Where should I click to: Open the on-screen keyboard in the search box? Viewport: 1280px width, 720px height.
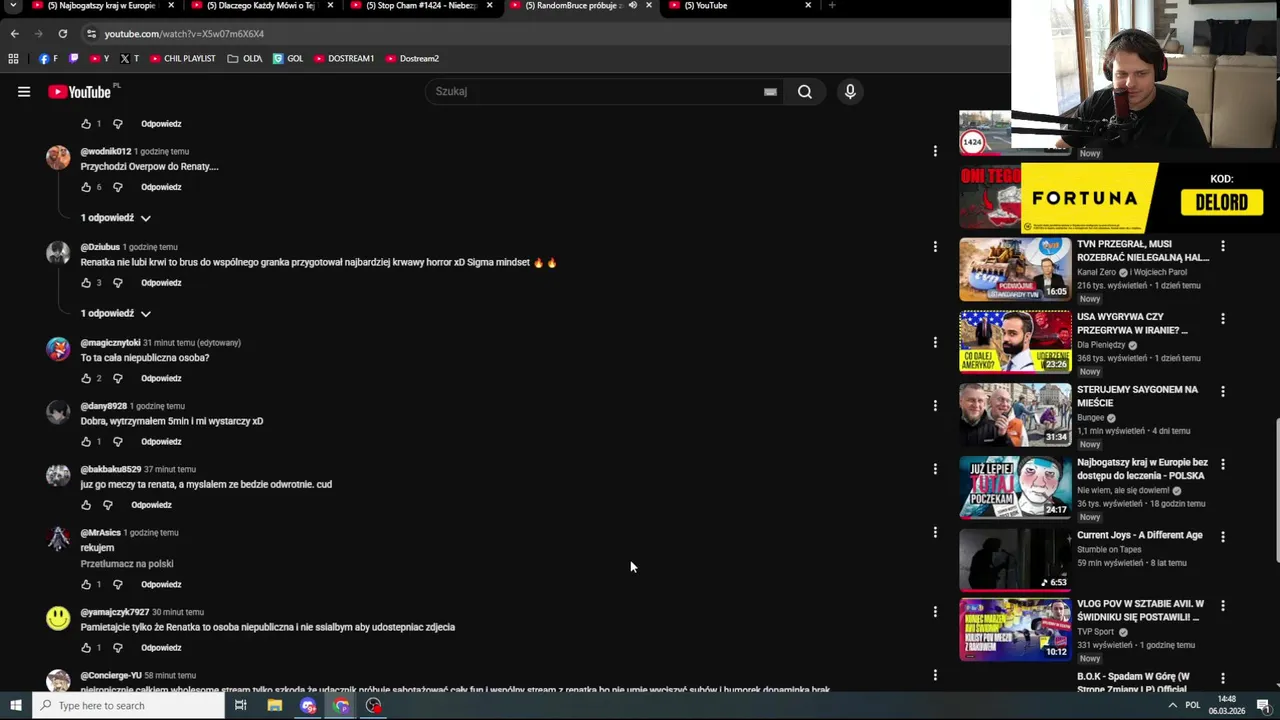pyautogui.click(x=770, y=92)
